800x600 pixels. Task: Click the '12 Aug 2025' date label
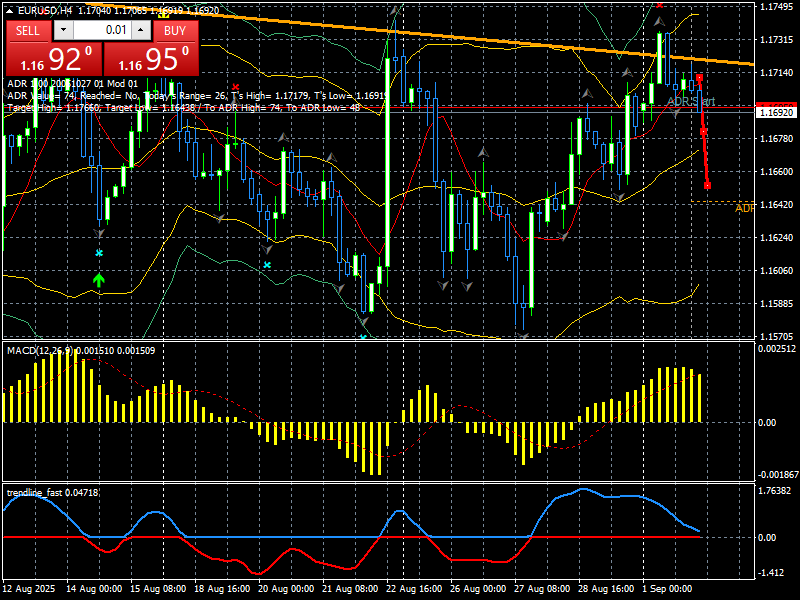coord(29,589)
